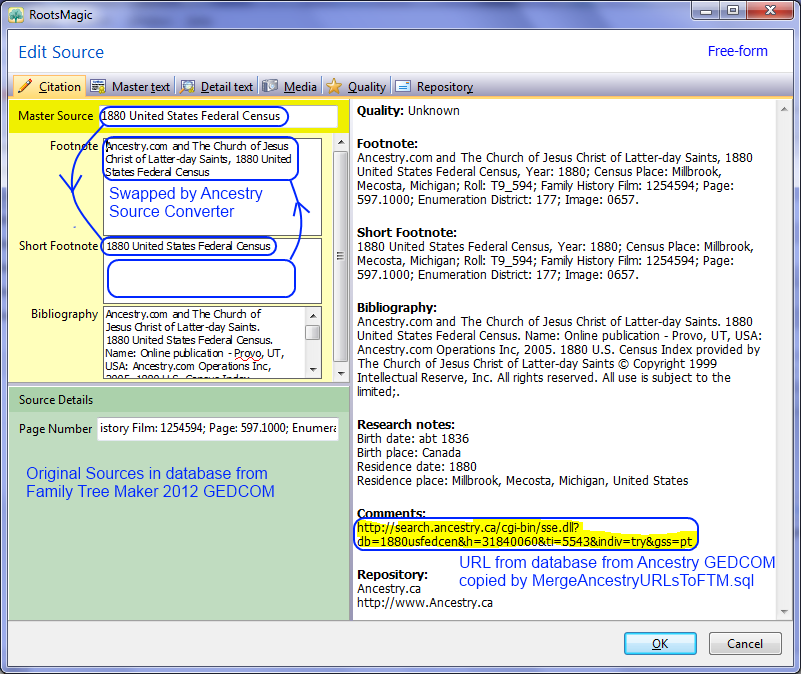Click the Ancestry.ca repository name
801x674 pixels.
coord(389,589)
